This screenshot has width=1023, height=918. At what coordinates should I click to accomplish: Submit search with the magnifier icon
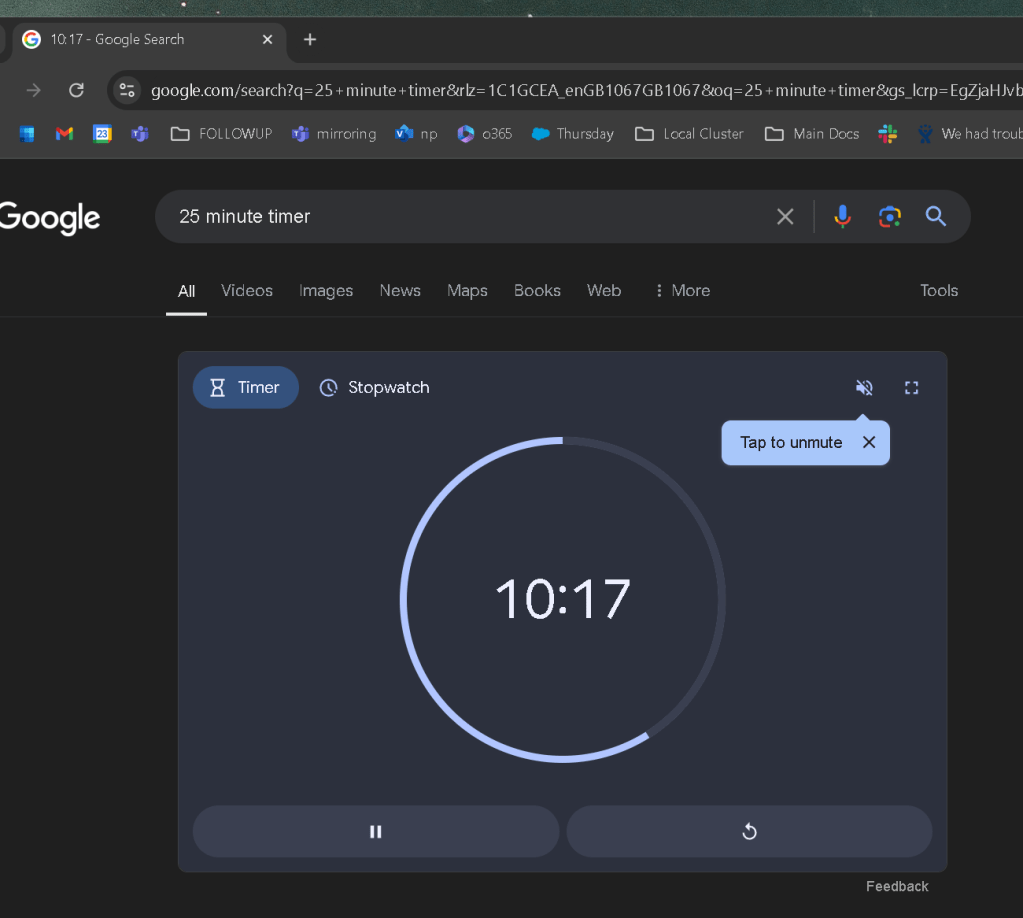pos(936,217)
